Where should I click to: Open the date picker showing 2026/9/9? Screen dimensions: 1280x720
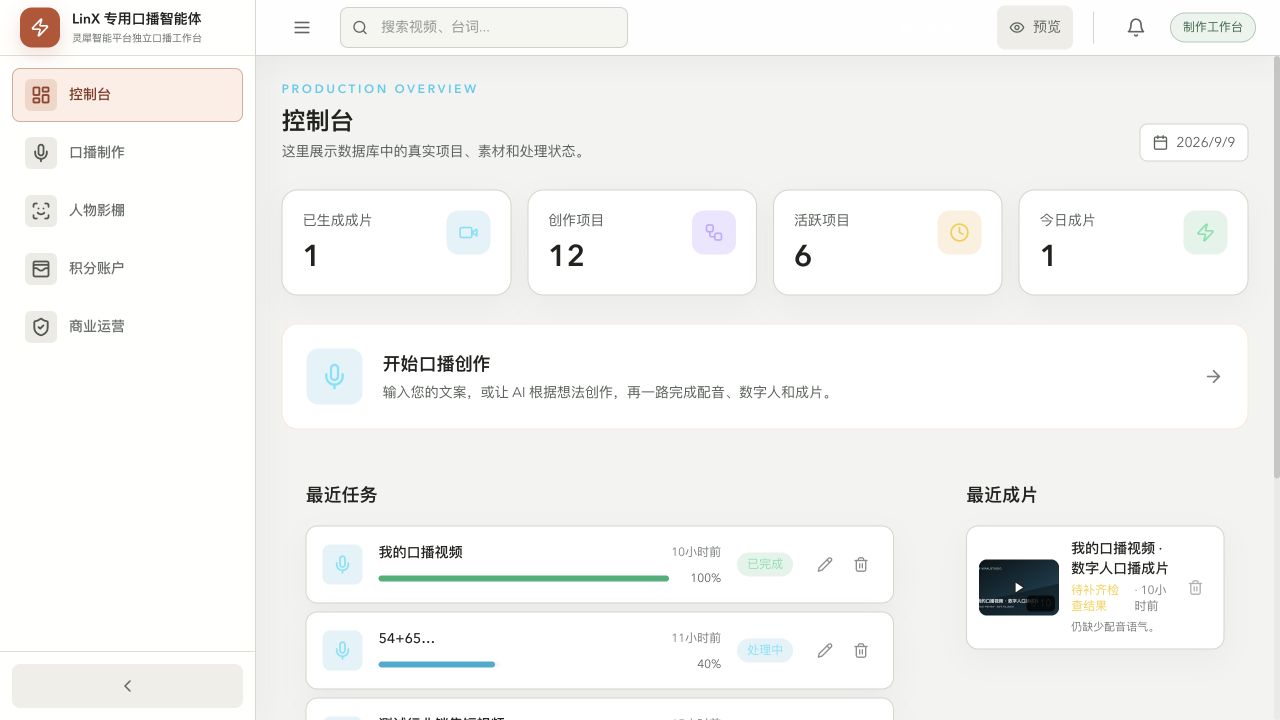tap(1194, 142)
